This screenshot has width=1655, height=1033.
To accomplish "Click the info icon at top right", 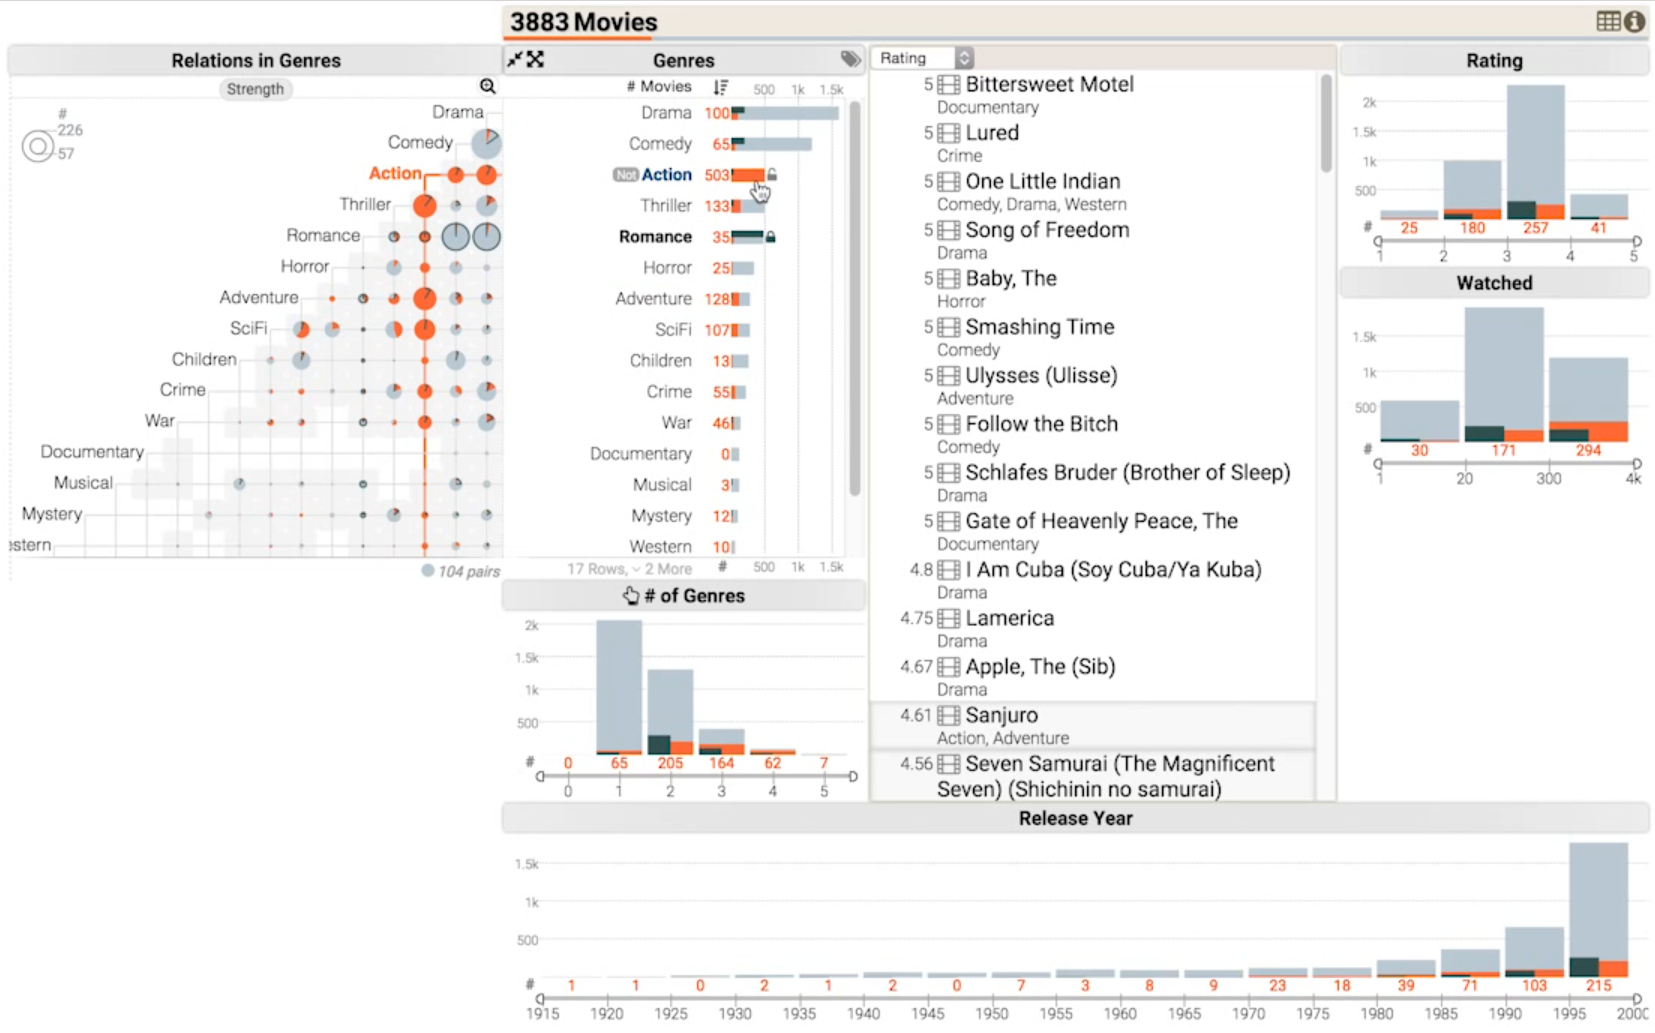I will 1634,21.
